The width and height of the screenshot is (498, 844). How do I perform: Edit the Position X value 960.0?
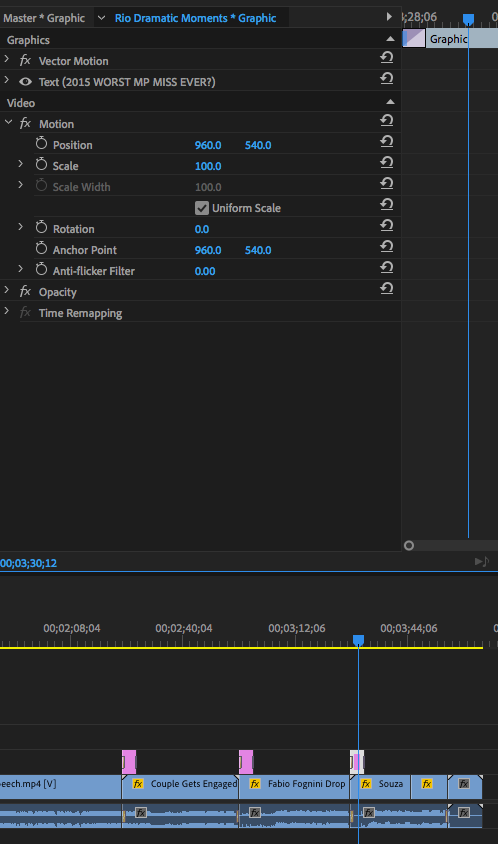tap(208, 145)
